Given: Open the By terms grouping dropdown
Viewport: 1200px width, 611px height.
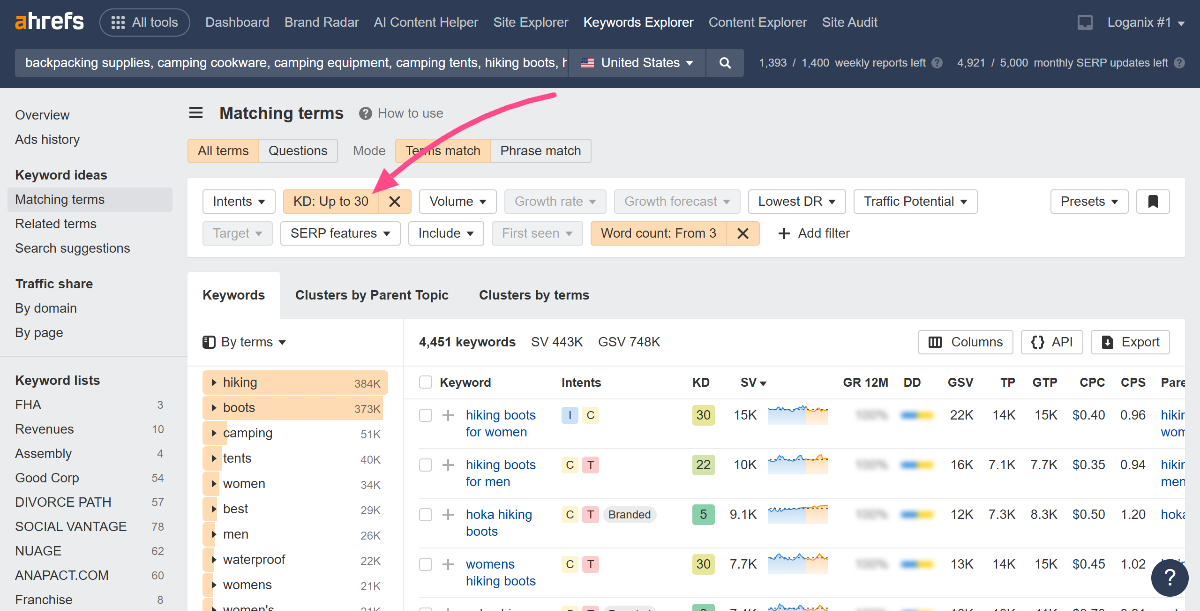Looking at the screenshot, I should coord(245,342).
